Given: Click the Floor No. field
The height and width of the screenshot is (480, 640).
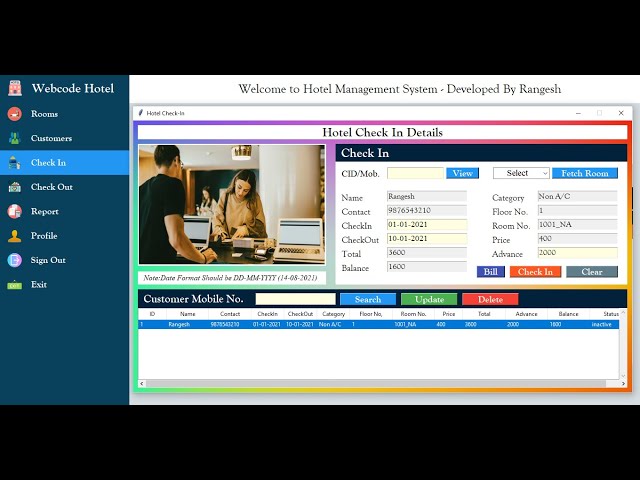Looking at the screenshot, I should pos(578,211).
